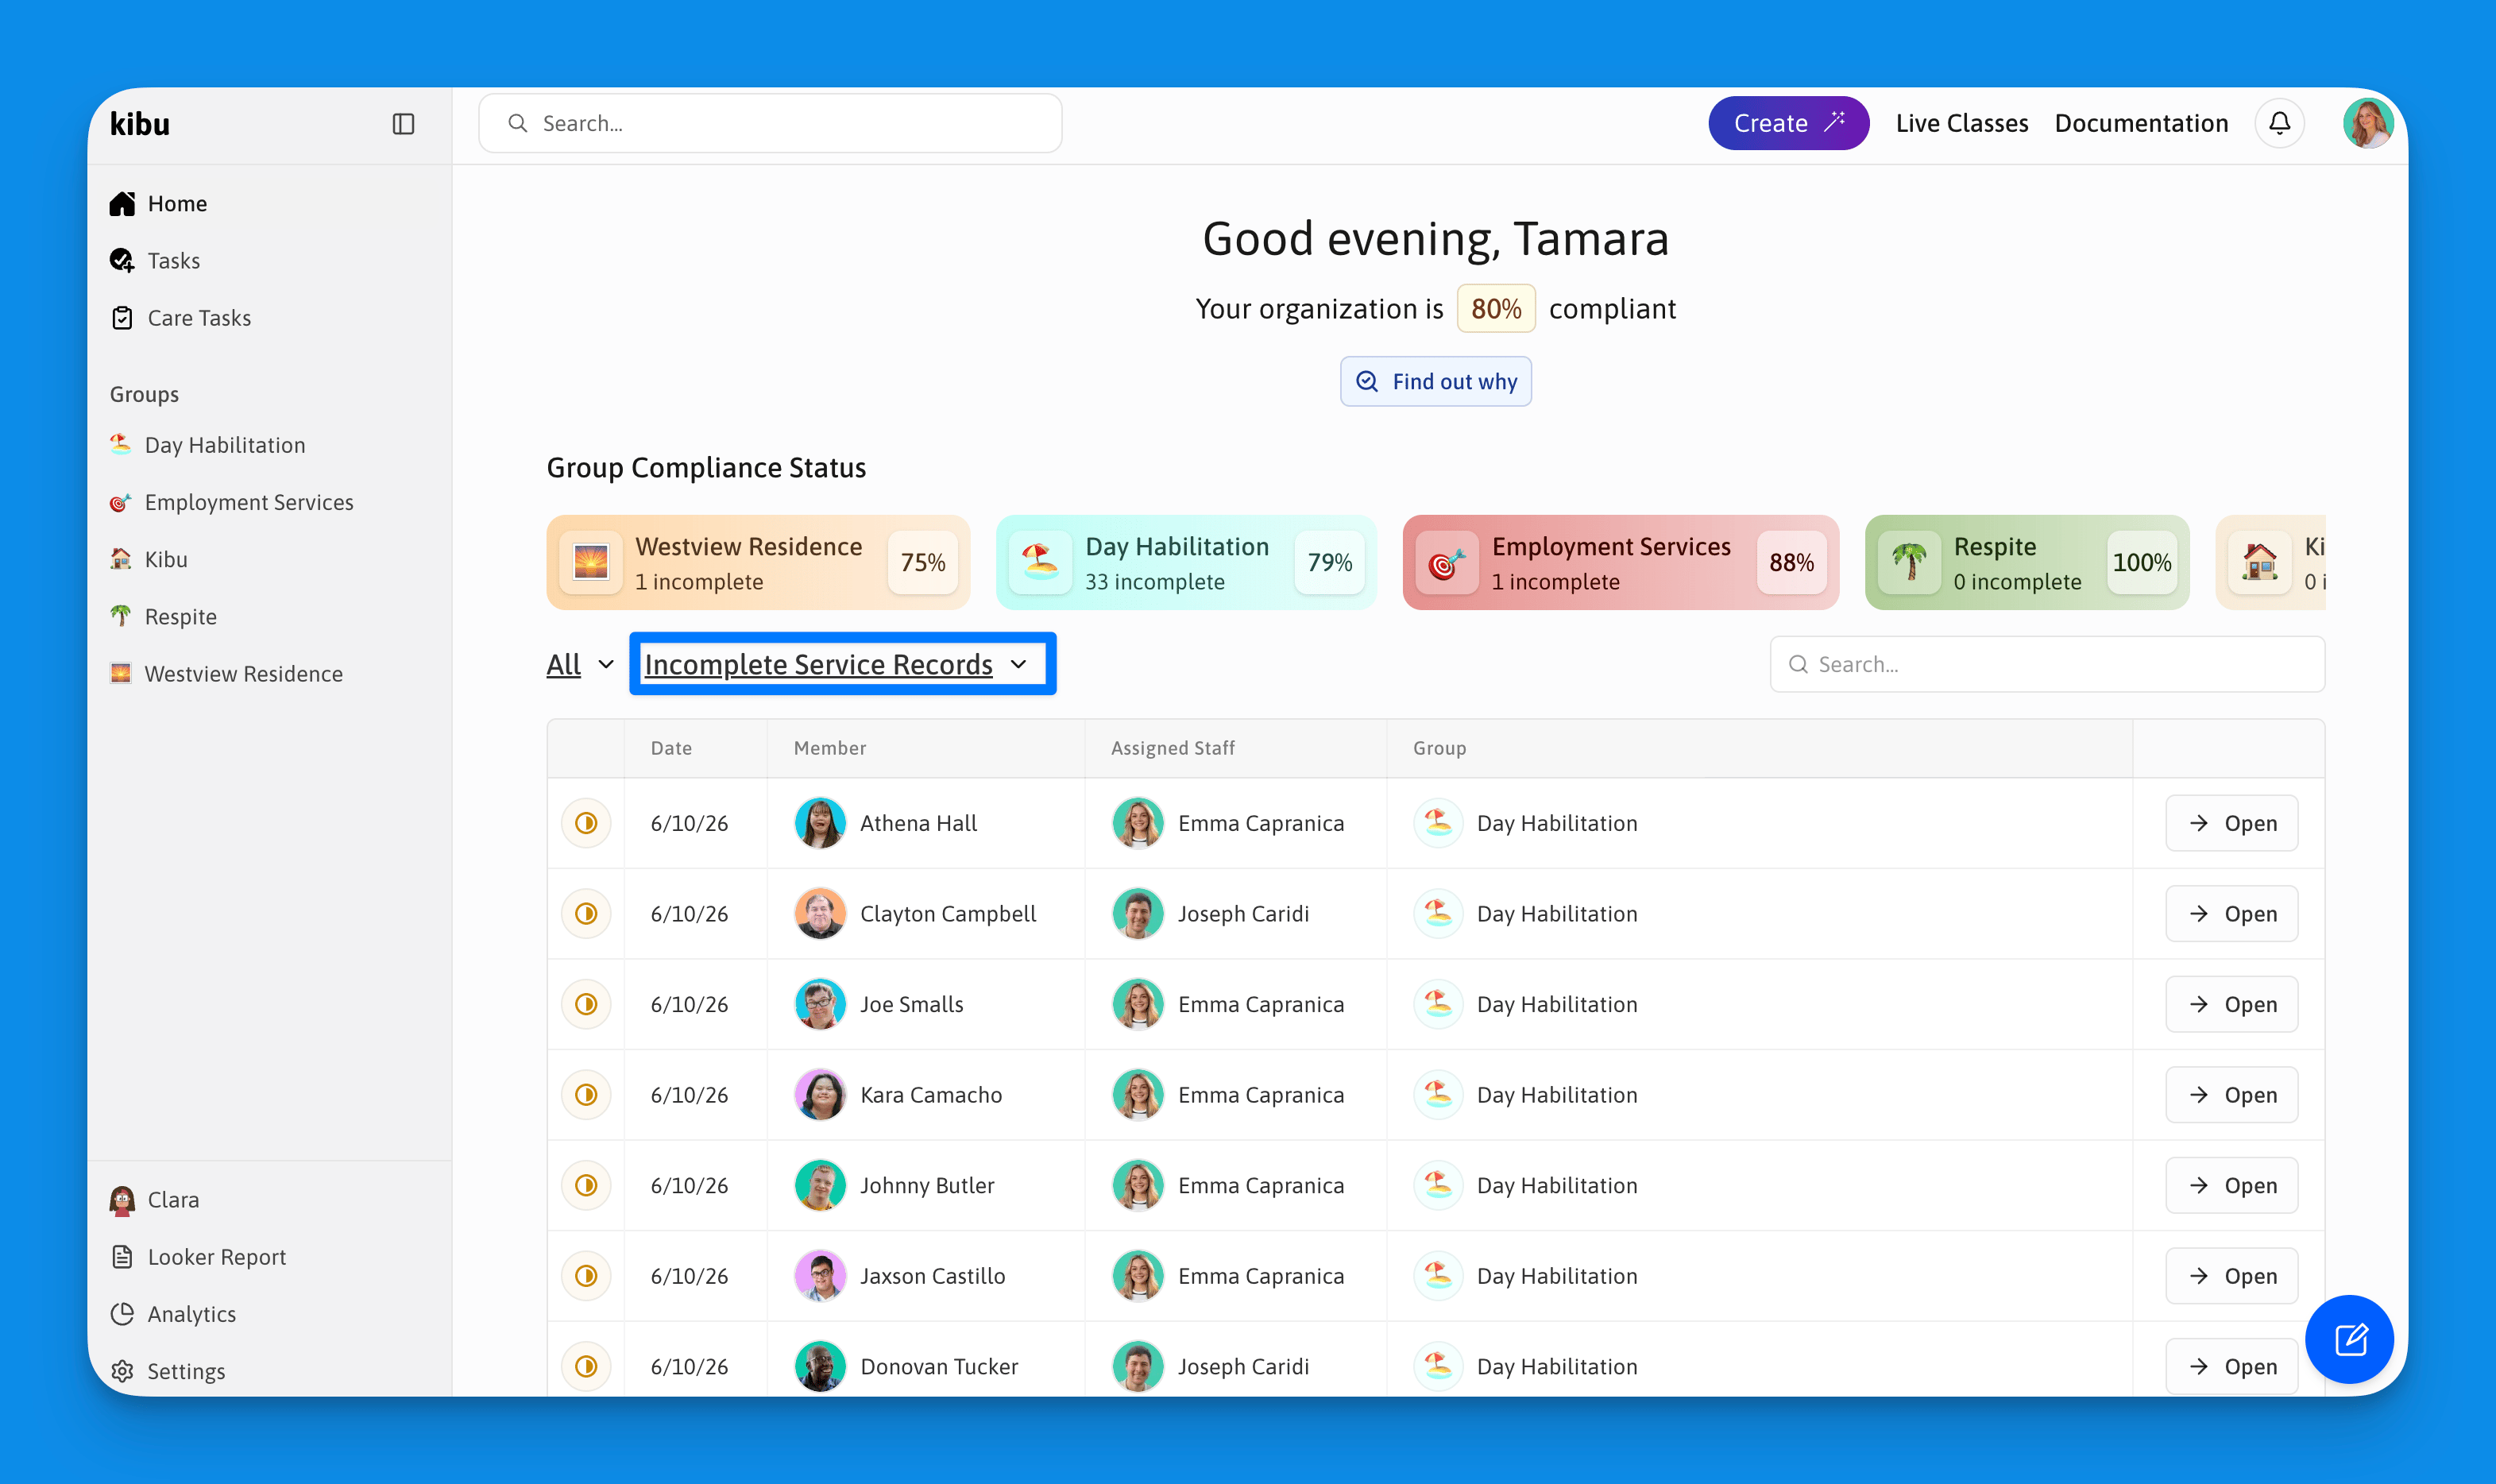Open Looker Report in sidebar
The height and width of the screenshot is (1484, 2496).
pyautogui.click(x=198, y=1256)
